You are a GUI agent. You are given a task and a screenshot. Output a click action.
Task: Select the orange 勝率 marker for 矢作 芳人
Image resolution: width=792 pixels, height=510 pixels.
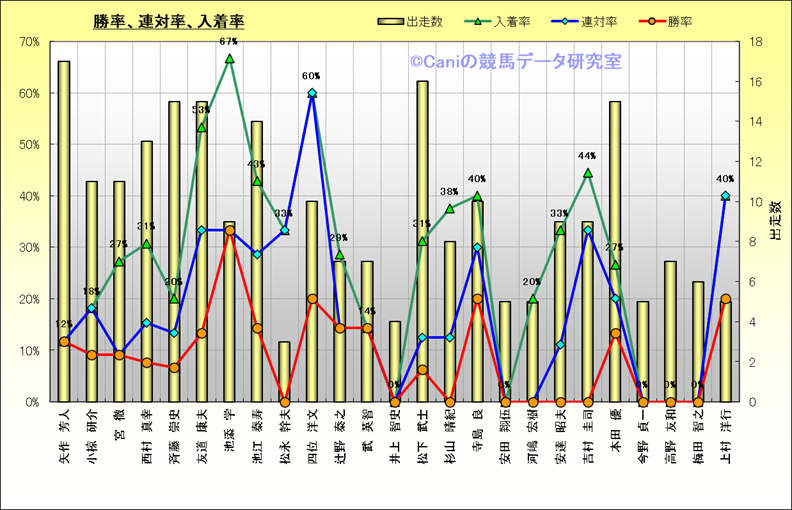tap(64, 341)
